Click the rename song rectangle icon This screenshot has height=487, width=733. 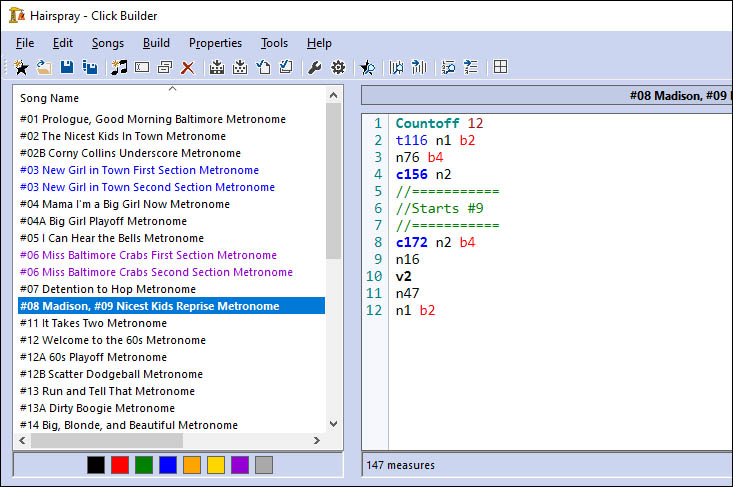tap(142, 67)
